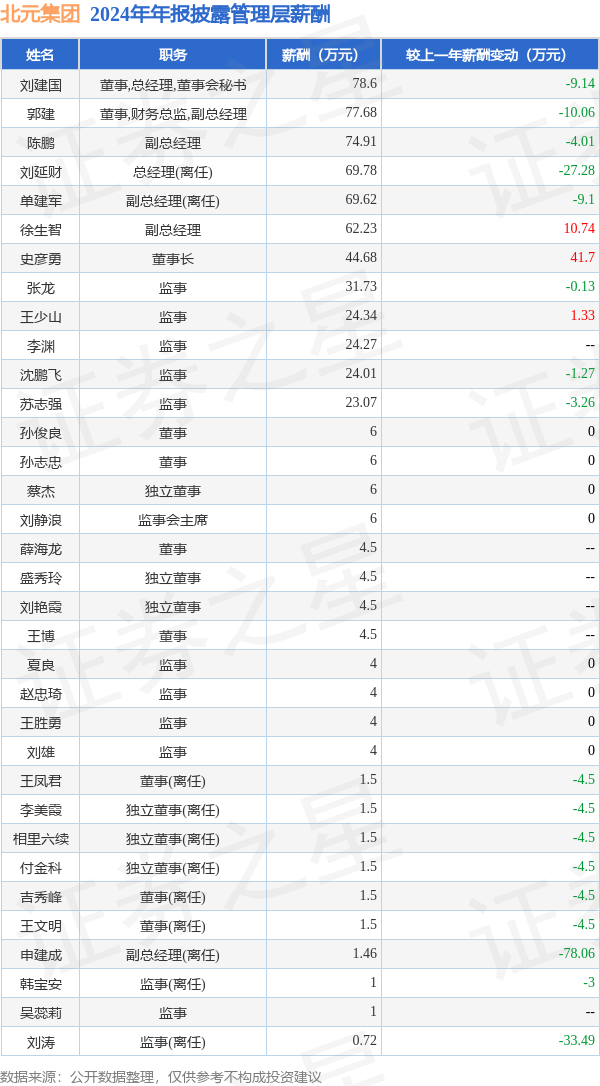600x1086 pixels.
Task: Select the name 王凤君
Action: 40,782
